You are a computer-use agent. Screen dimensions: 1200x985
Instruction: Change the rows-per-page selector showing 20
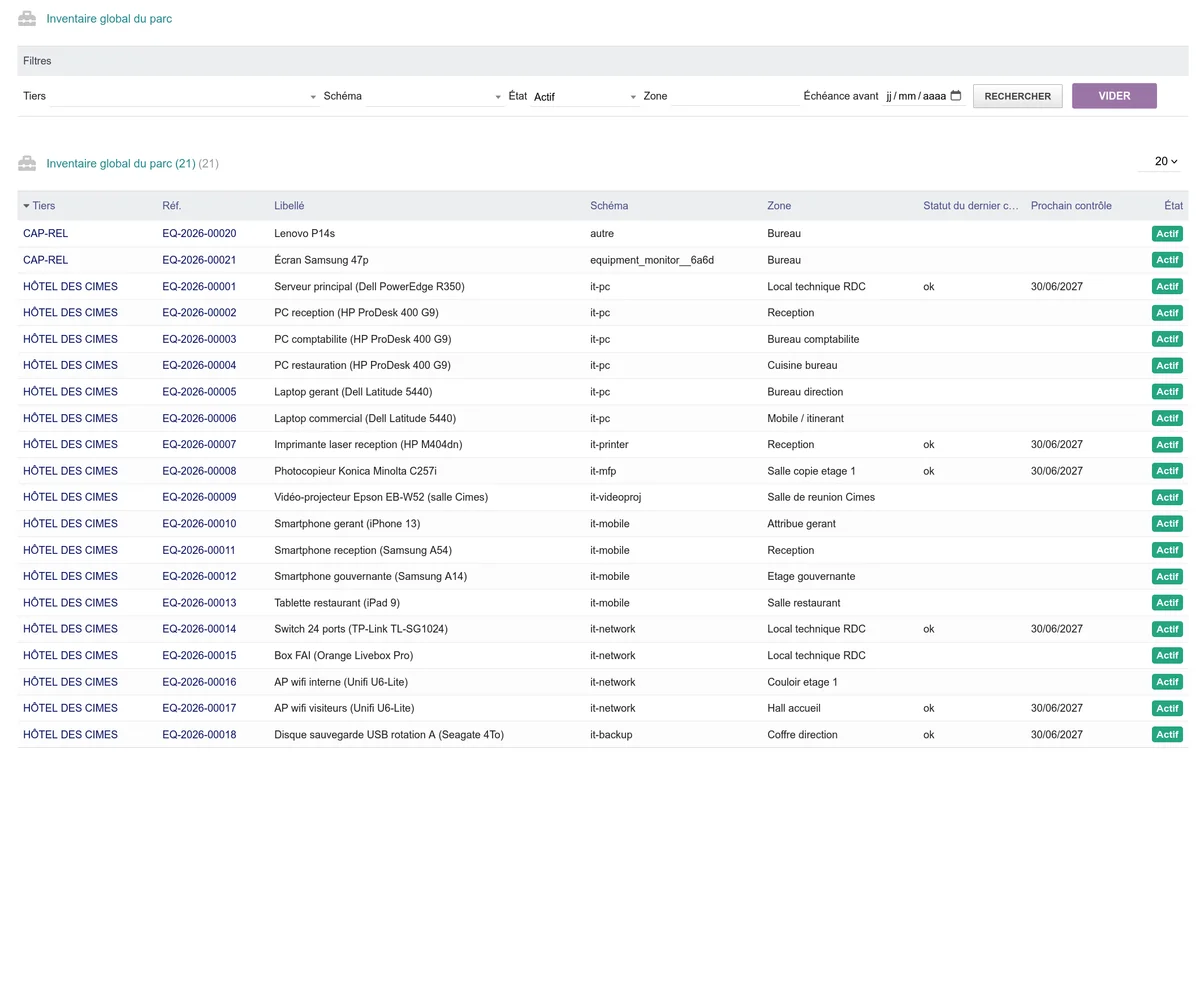(1161, 161)
